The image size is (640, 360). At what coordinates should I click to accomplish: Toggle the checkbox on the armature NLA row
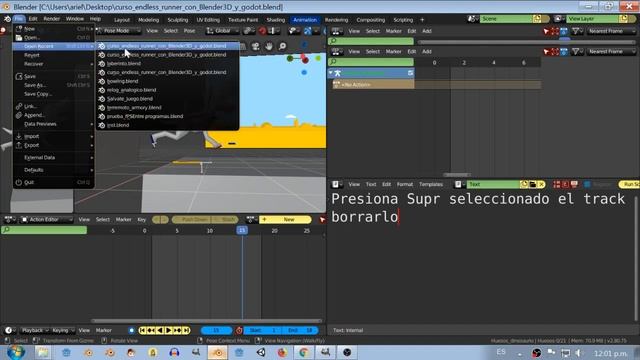tap(410, 73)
